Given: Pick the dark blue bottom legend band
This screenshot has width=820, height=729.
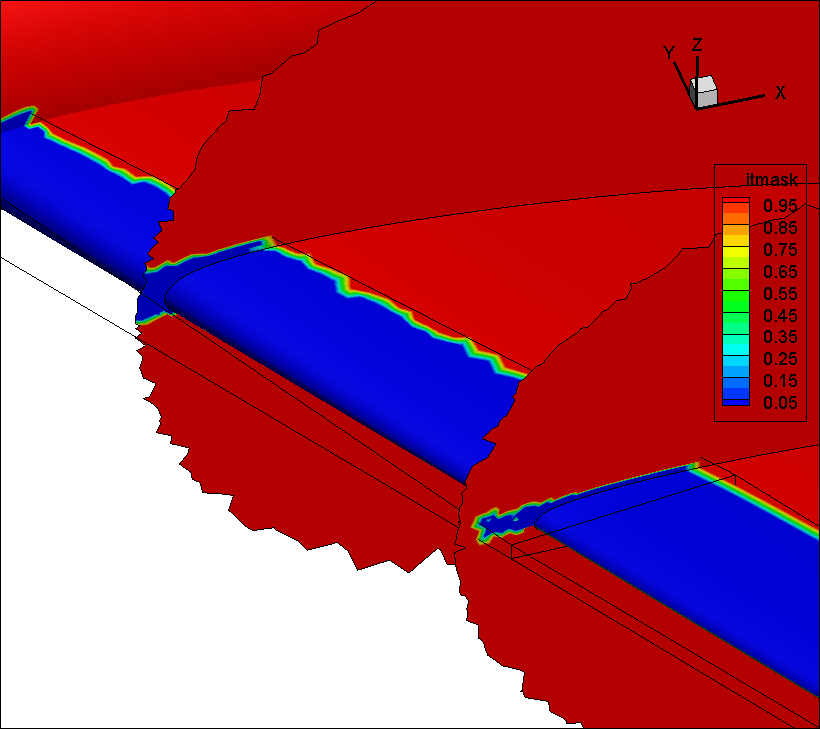Looking at the screenshot, I should (736, 402).
